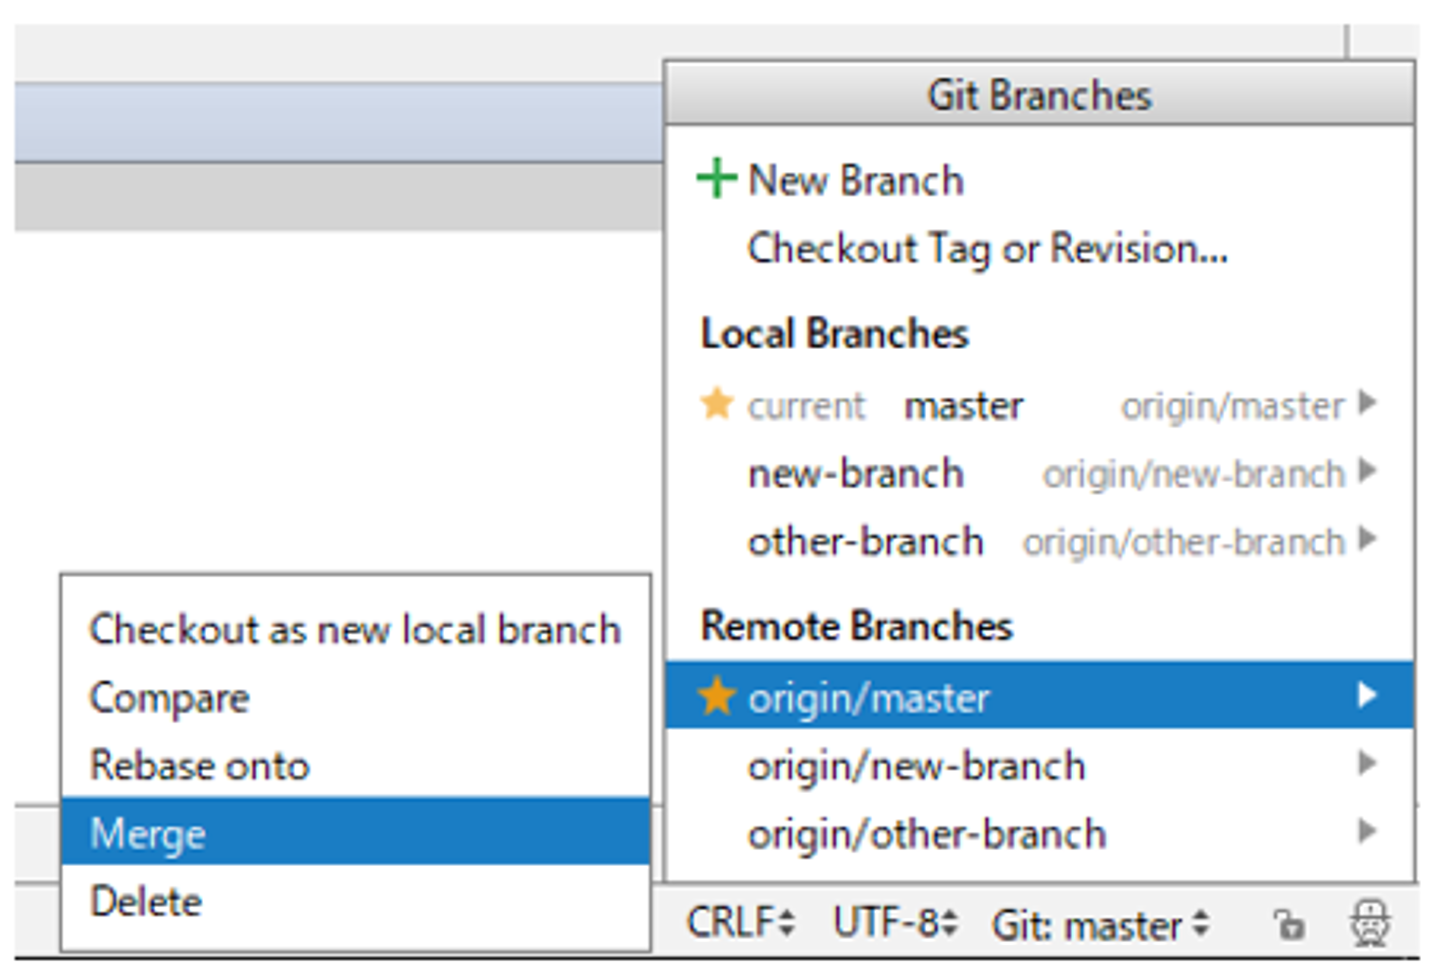Click the star icon on origin/master

717,697
